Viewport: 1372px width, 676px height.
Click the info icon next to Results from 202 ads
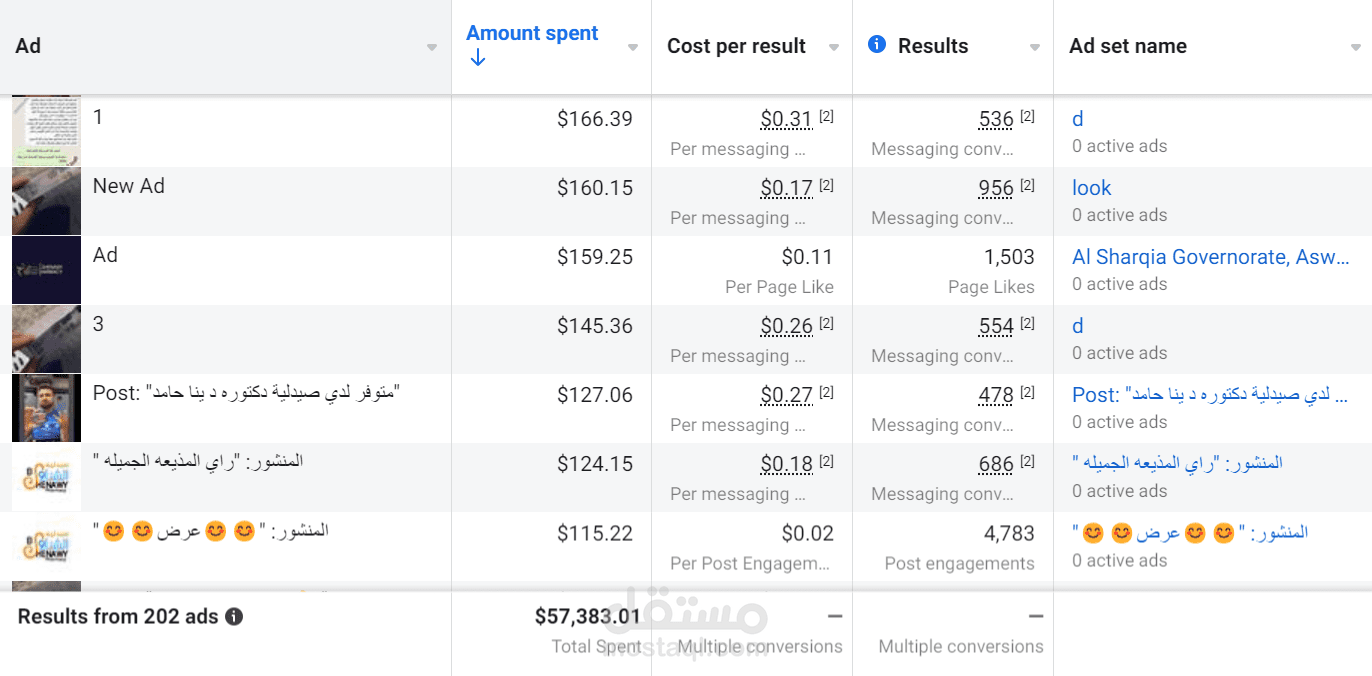pos(234,617)
